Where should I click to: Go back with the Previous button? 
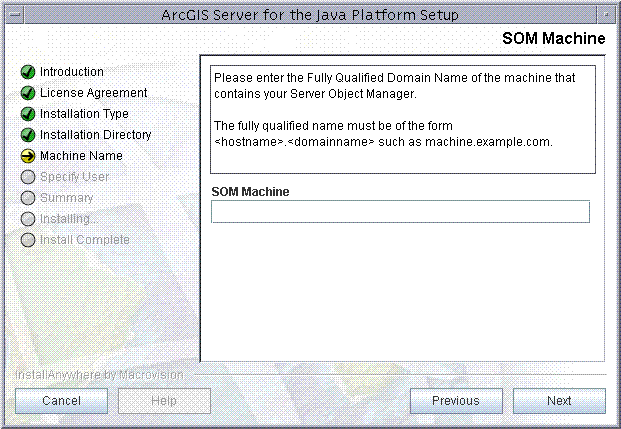click(456, 401)
